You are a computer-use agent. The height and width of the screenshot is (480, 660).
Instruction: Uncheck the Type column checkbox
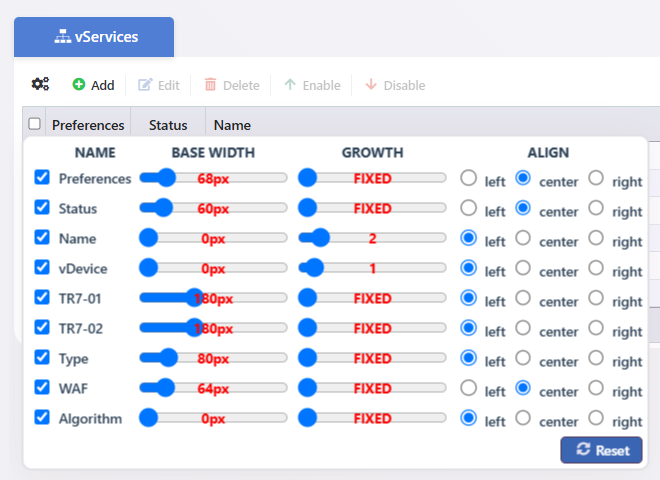(42, 357)
